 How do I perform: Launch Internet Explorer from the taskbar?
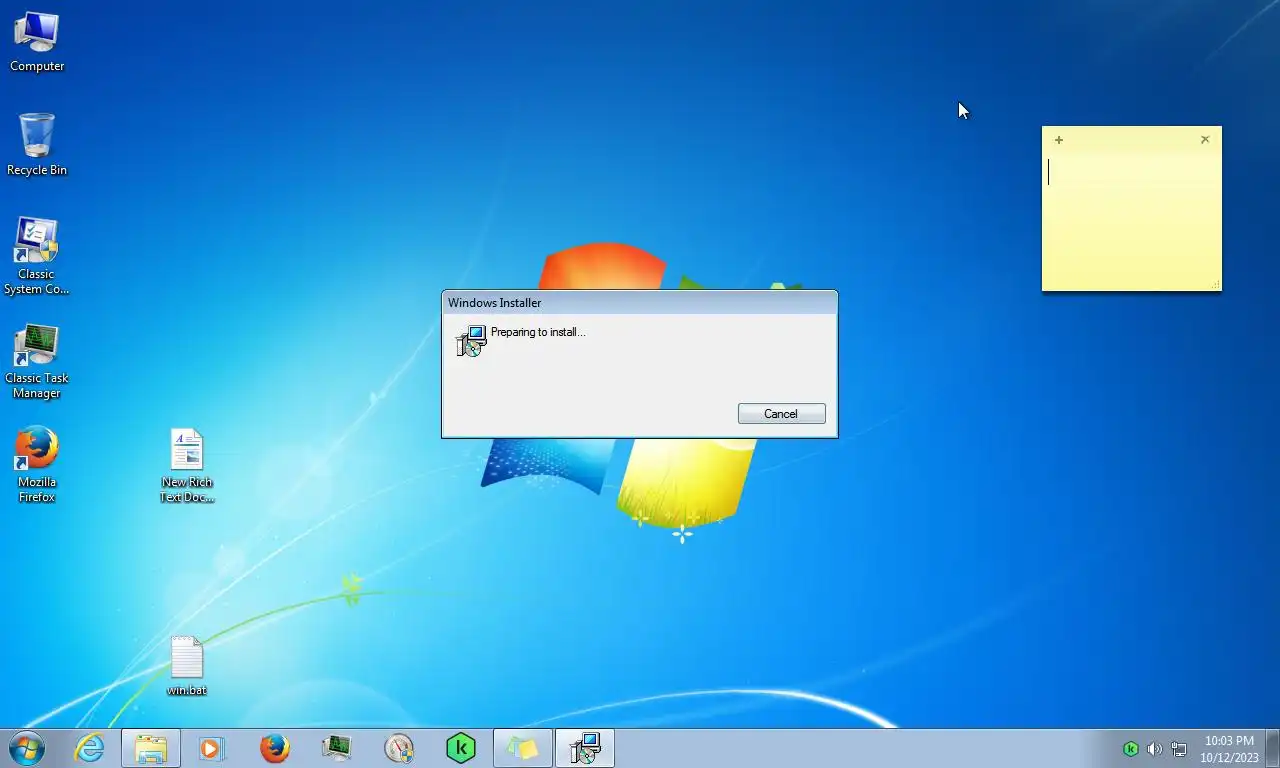[90, 748]
